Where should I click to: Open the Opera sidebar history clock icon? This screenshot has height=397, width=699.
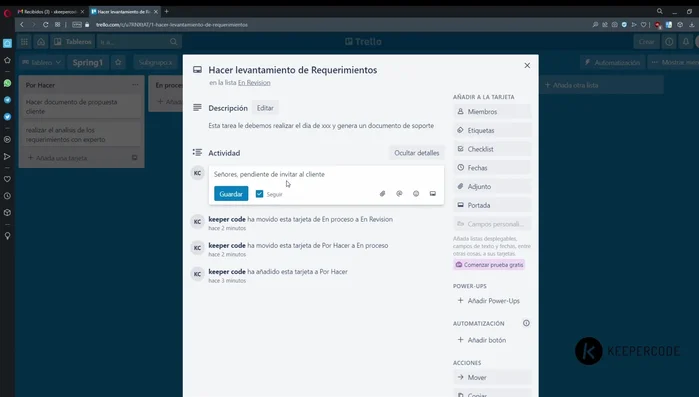[7, 196]
